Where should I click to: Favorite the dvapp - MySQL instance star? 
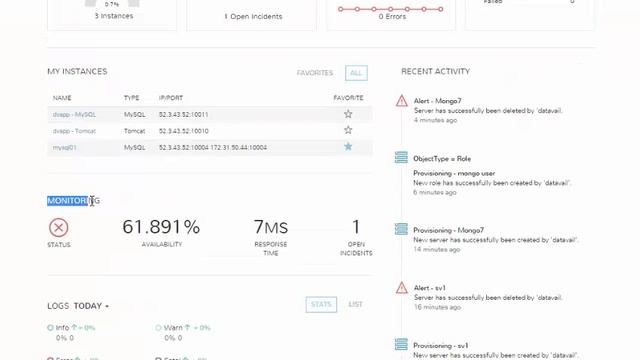pyautogui.click(x=348, y=114)
